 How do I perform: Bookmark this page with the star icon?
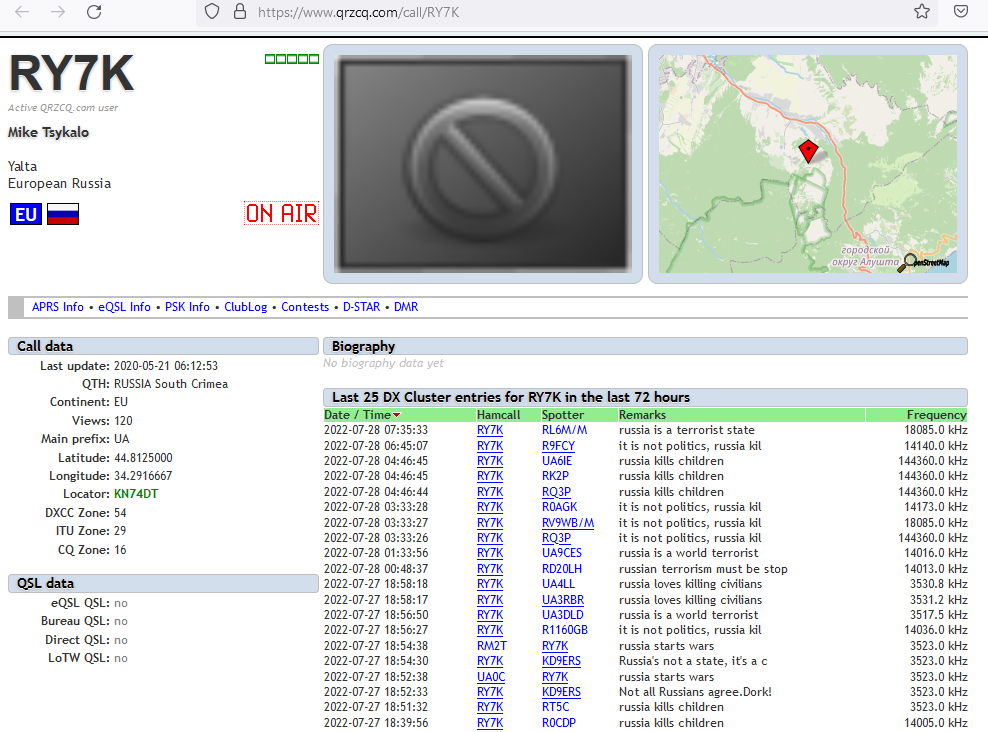922,12
